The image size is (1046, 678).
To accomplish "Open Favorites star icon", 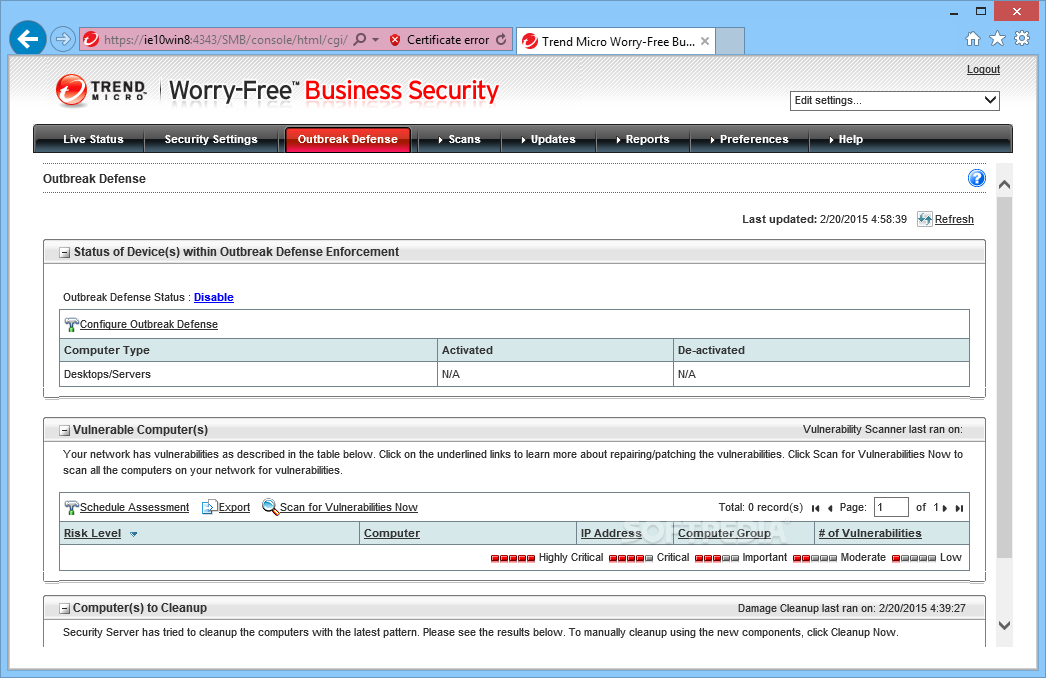I will (997, 39).
